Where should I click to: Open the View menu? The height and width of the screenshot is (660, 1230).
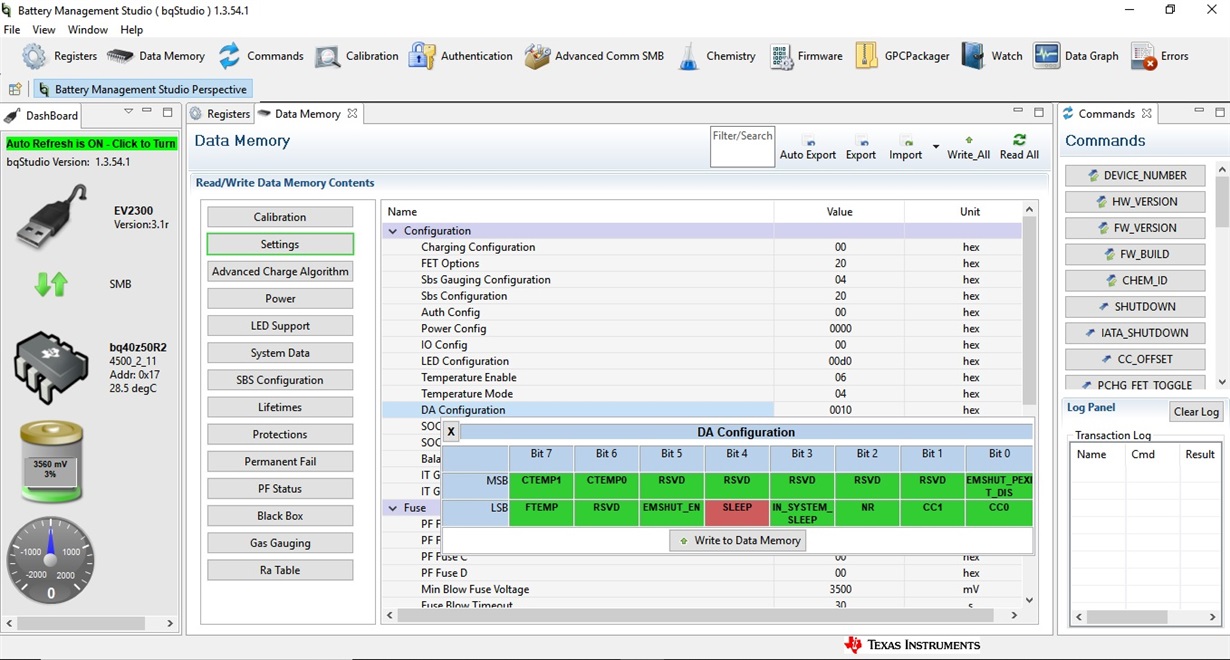point(44,30)
